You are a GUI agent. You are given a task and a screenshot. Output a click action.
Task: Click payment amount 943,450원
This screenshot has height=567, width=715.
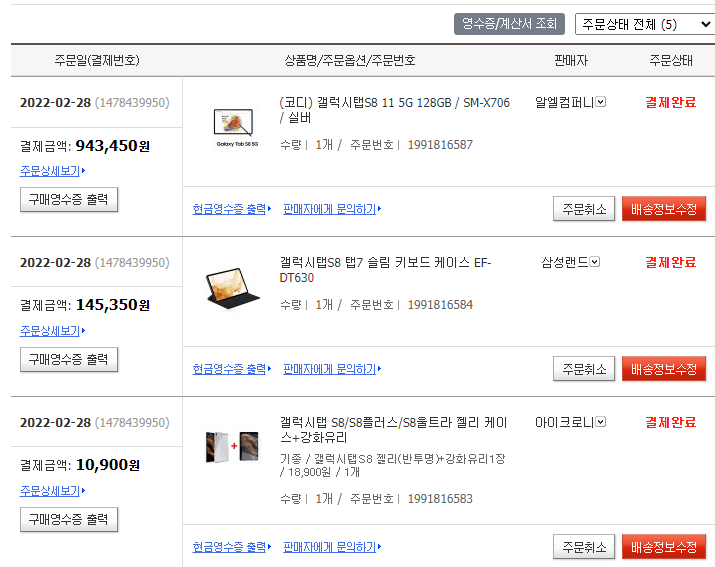(113, 146)
